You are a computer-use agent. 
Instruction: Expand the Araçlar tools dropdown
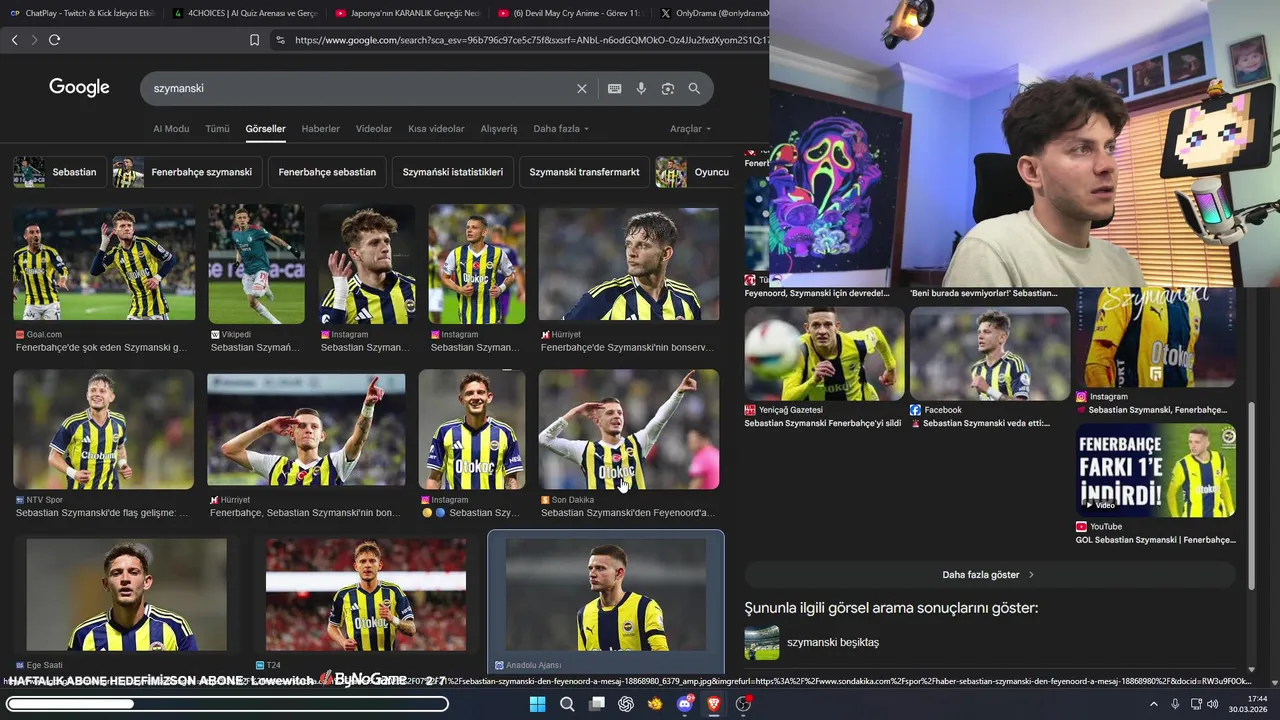[690, 129]
